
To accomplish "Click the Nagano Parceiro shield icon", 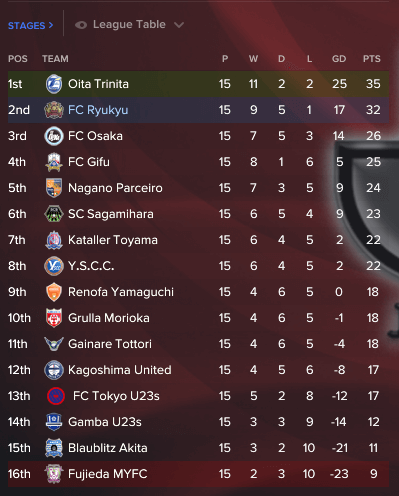I will click(54, 188).
